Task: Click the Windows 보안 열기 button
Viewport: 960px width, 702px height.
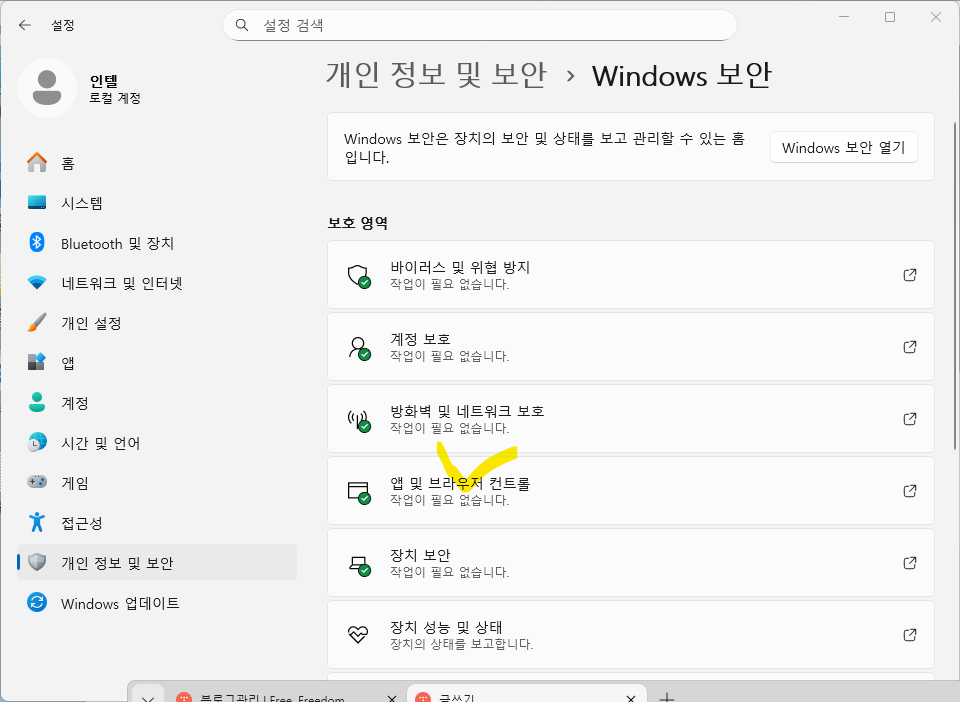Action: tap(844, 147)
